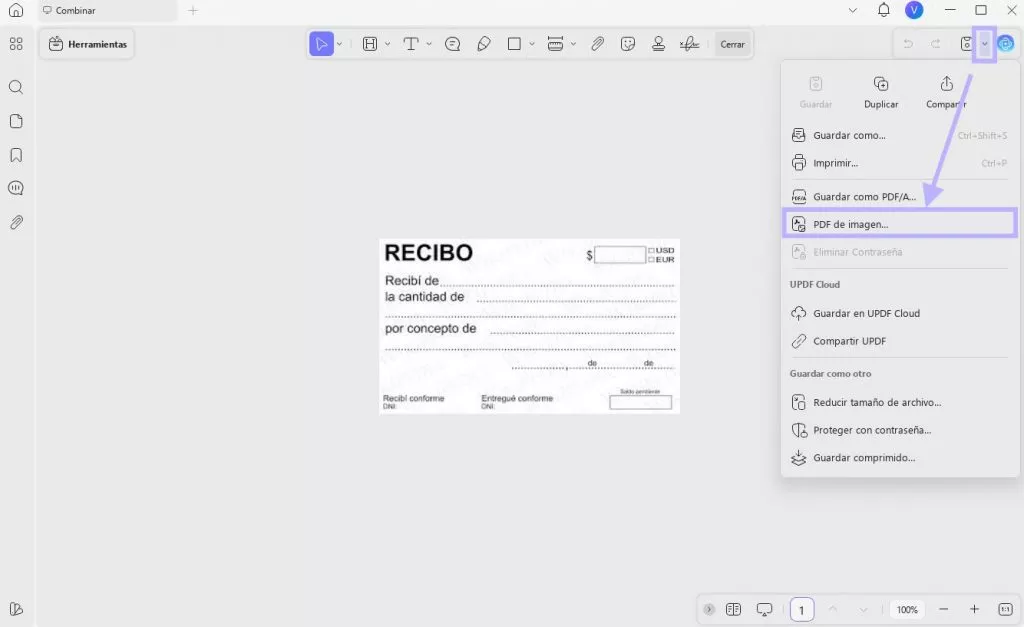Open the zoom level 100% dropdown
This screenshot has height=627, width=1024.
pos(907,609)
